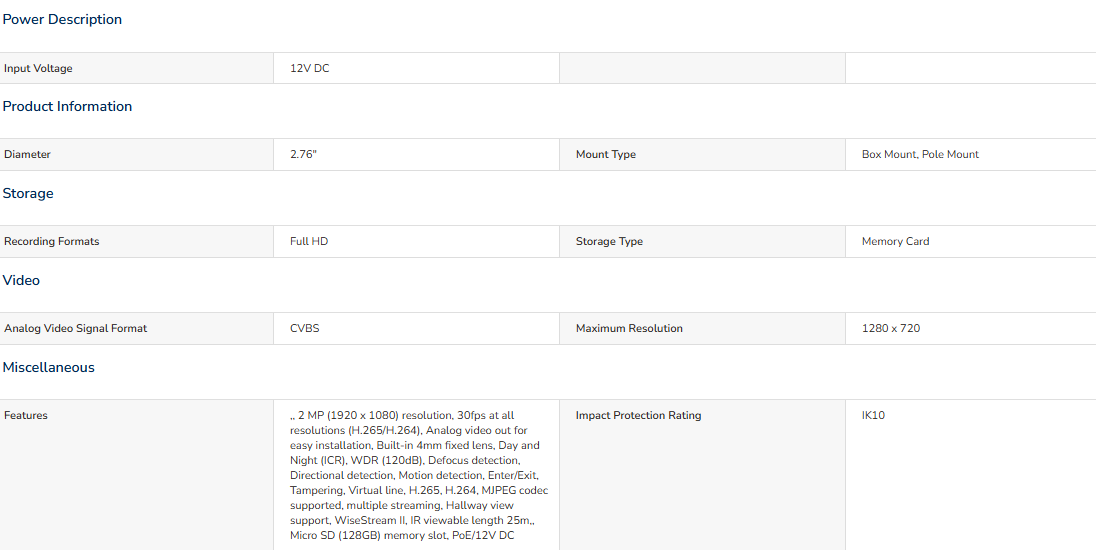Click the 12V DC value

[310, 68]
